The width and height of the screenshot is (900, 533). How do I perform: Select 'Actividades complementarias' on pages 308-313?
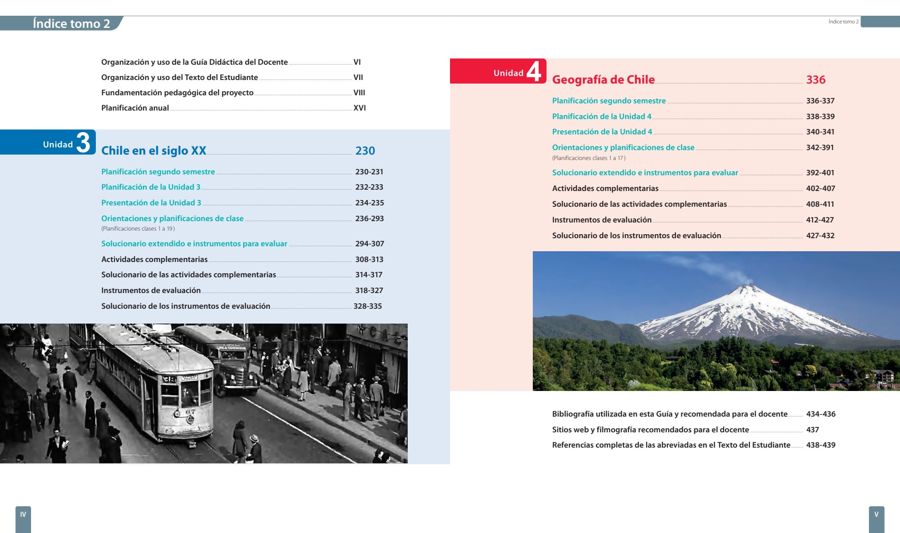coord(154,259)
